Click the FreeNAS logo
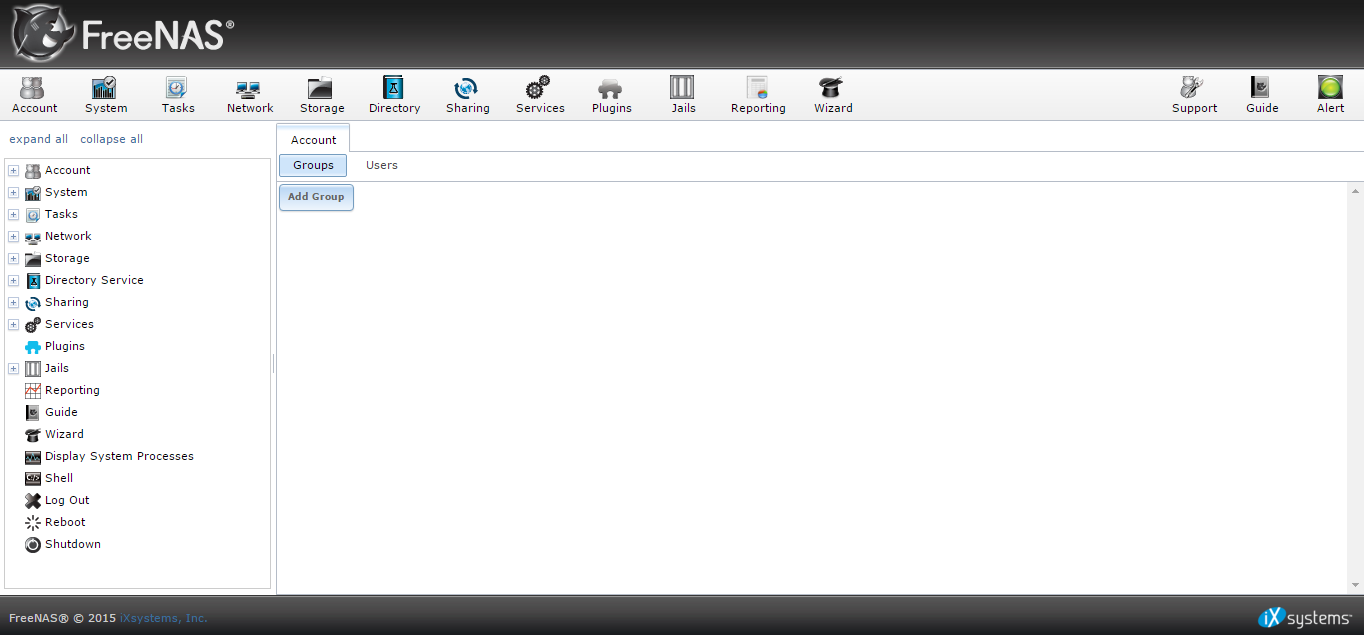 point(123,34)
